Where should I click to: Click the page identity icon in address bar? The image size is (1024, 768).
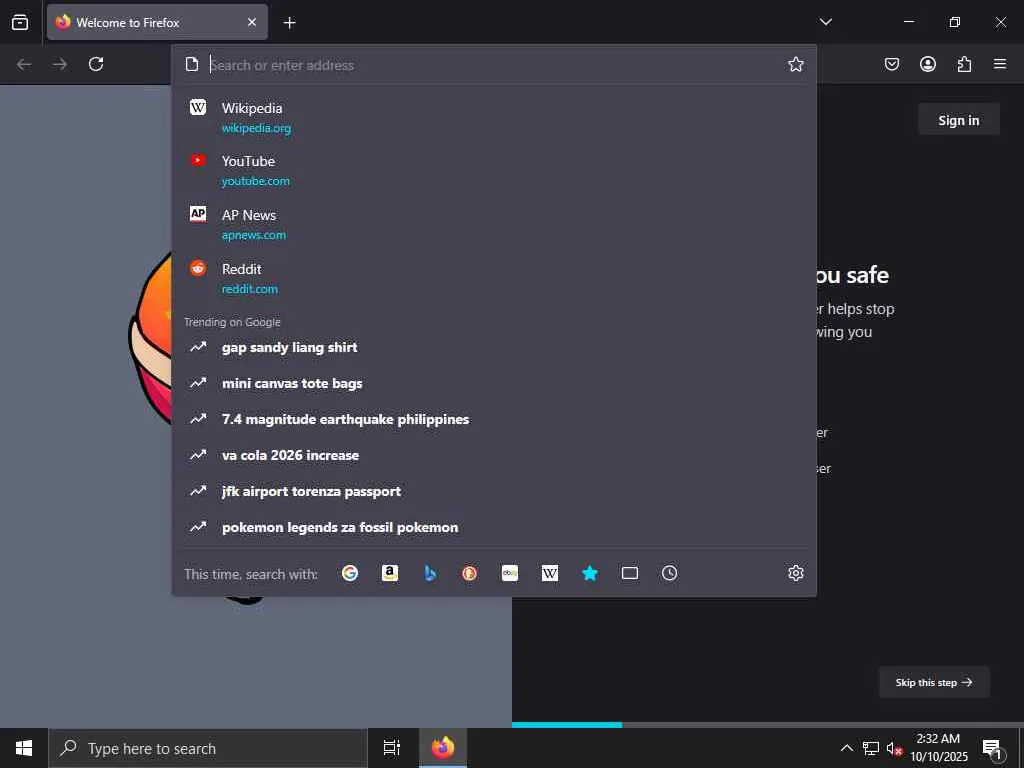(x=192, y=64)
